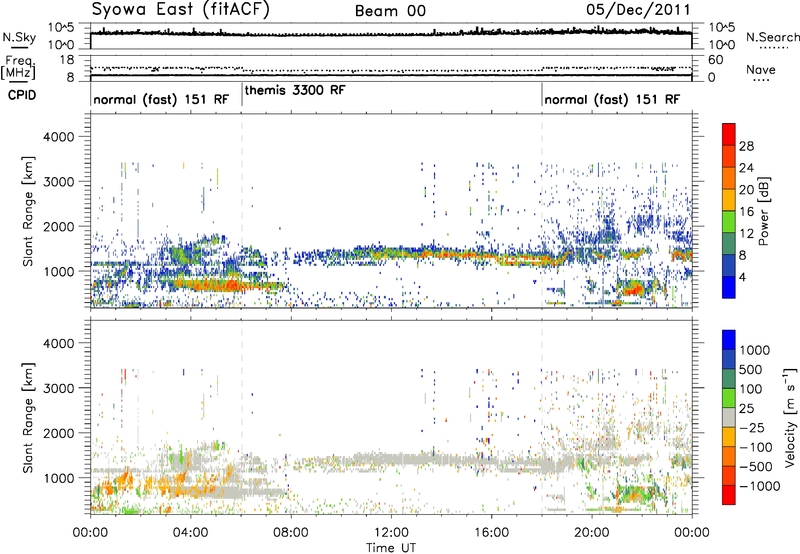
Task: Click the blue bottom segment of power colorbar
Action: click(729, 287)
